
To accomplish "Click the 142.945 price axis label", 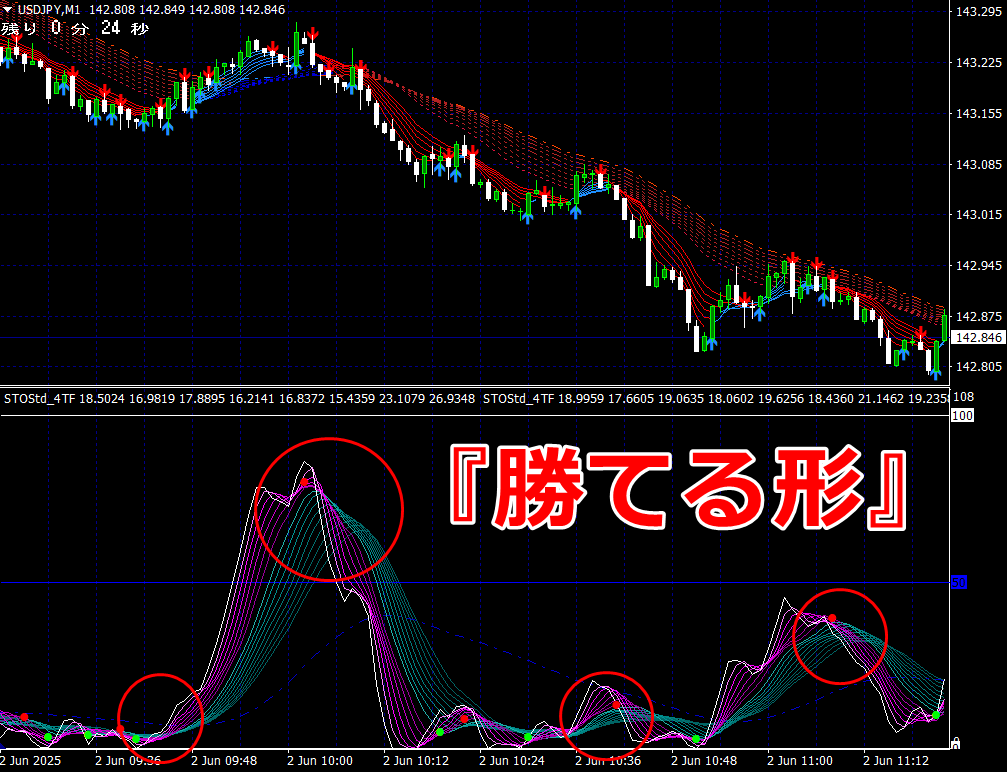I will [979, 265].
